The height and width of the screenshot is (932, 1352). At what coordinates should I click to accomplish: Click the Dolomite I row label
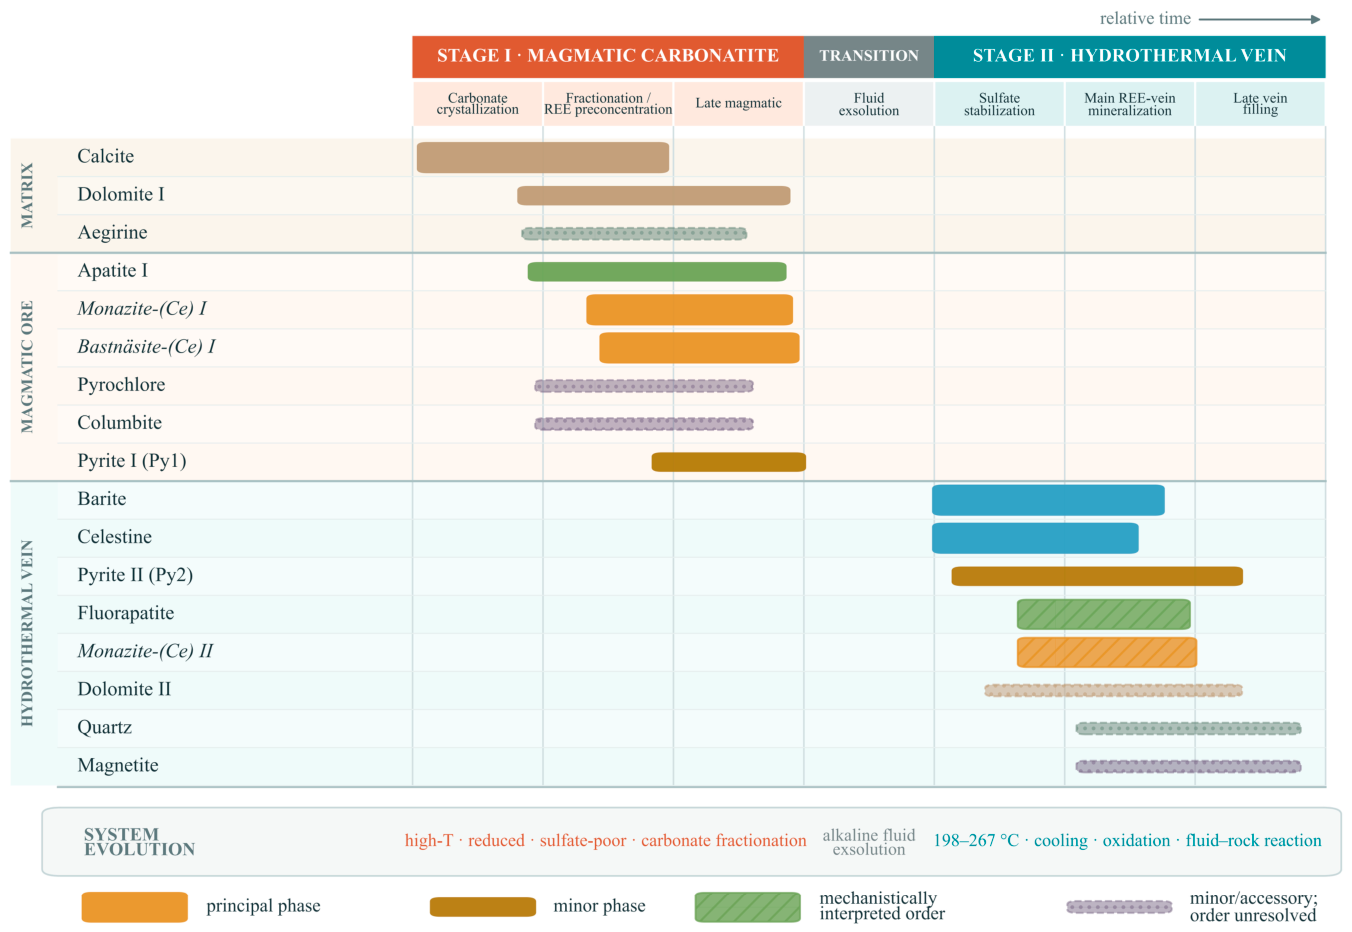pos(121,194)
